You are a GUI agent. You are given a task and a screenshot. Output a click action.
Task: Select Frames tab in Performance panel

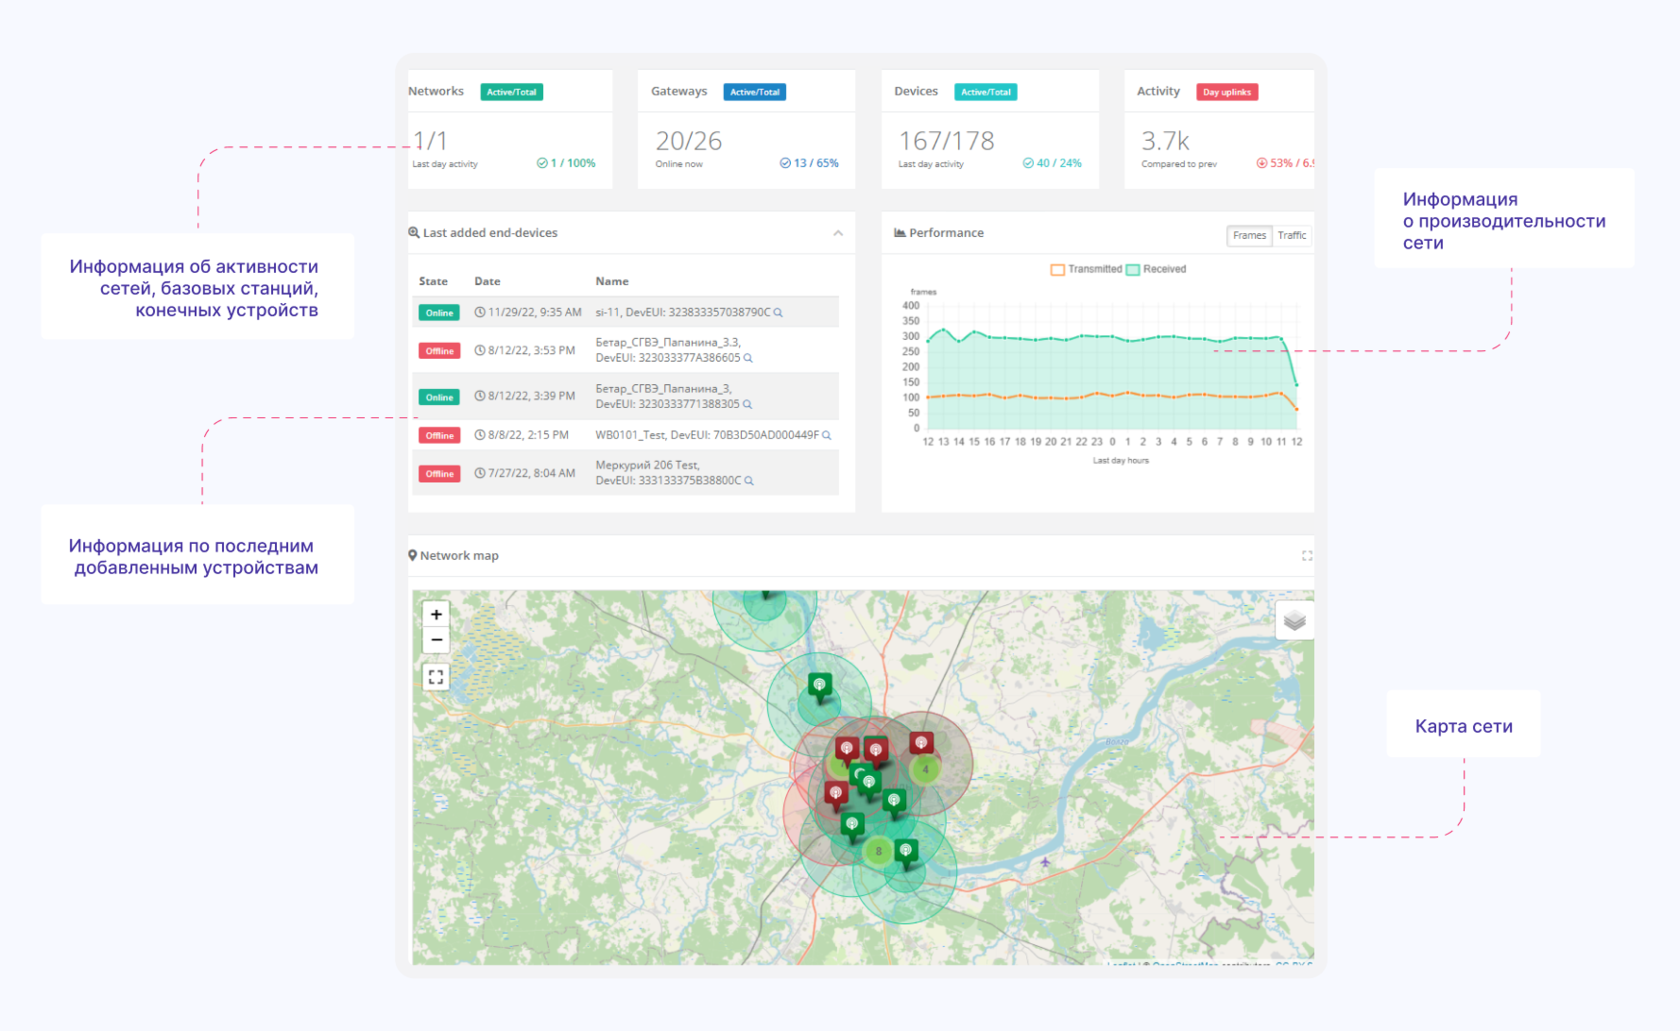pos(1249,236)
